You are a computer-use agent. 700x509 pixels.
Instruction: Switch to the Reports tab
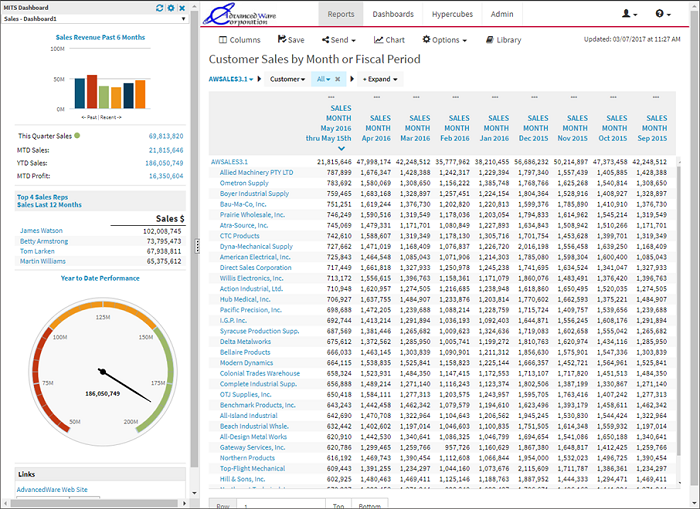(x=341, y=14)
